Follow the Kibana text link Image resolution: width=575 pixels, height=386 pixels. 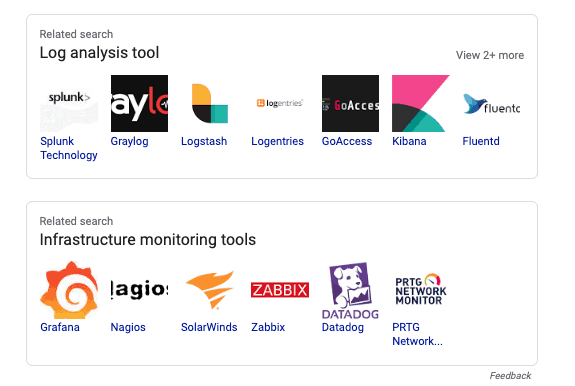pyautogui.click(x=409, y=141)
